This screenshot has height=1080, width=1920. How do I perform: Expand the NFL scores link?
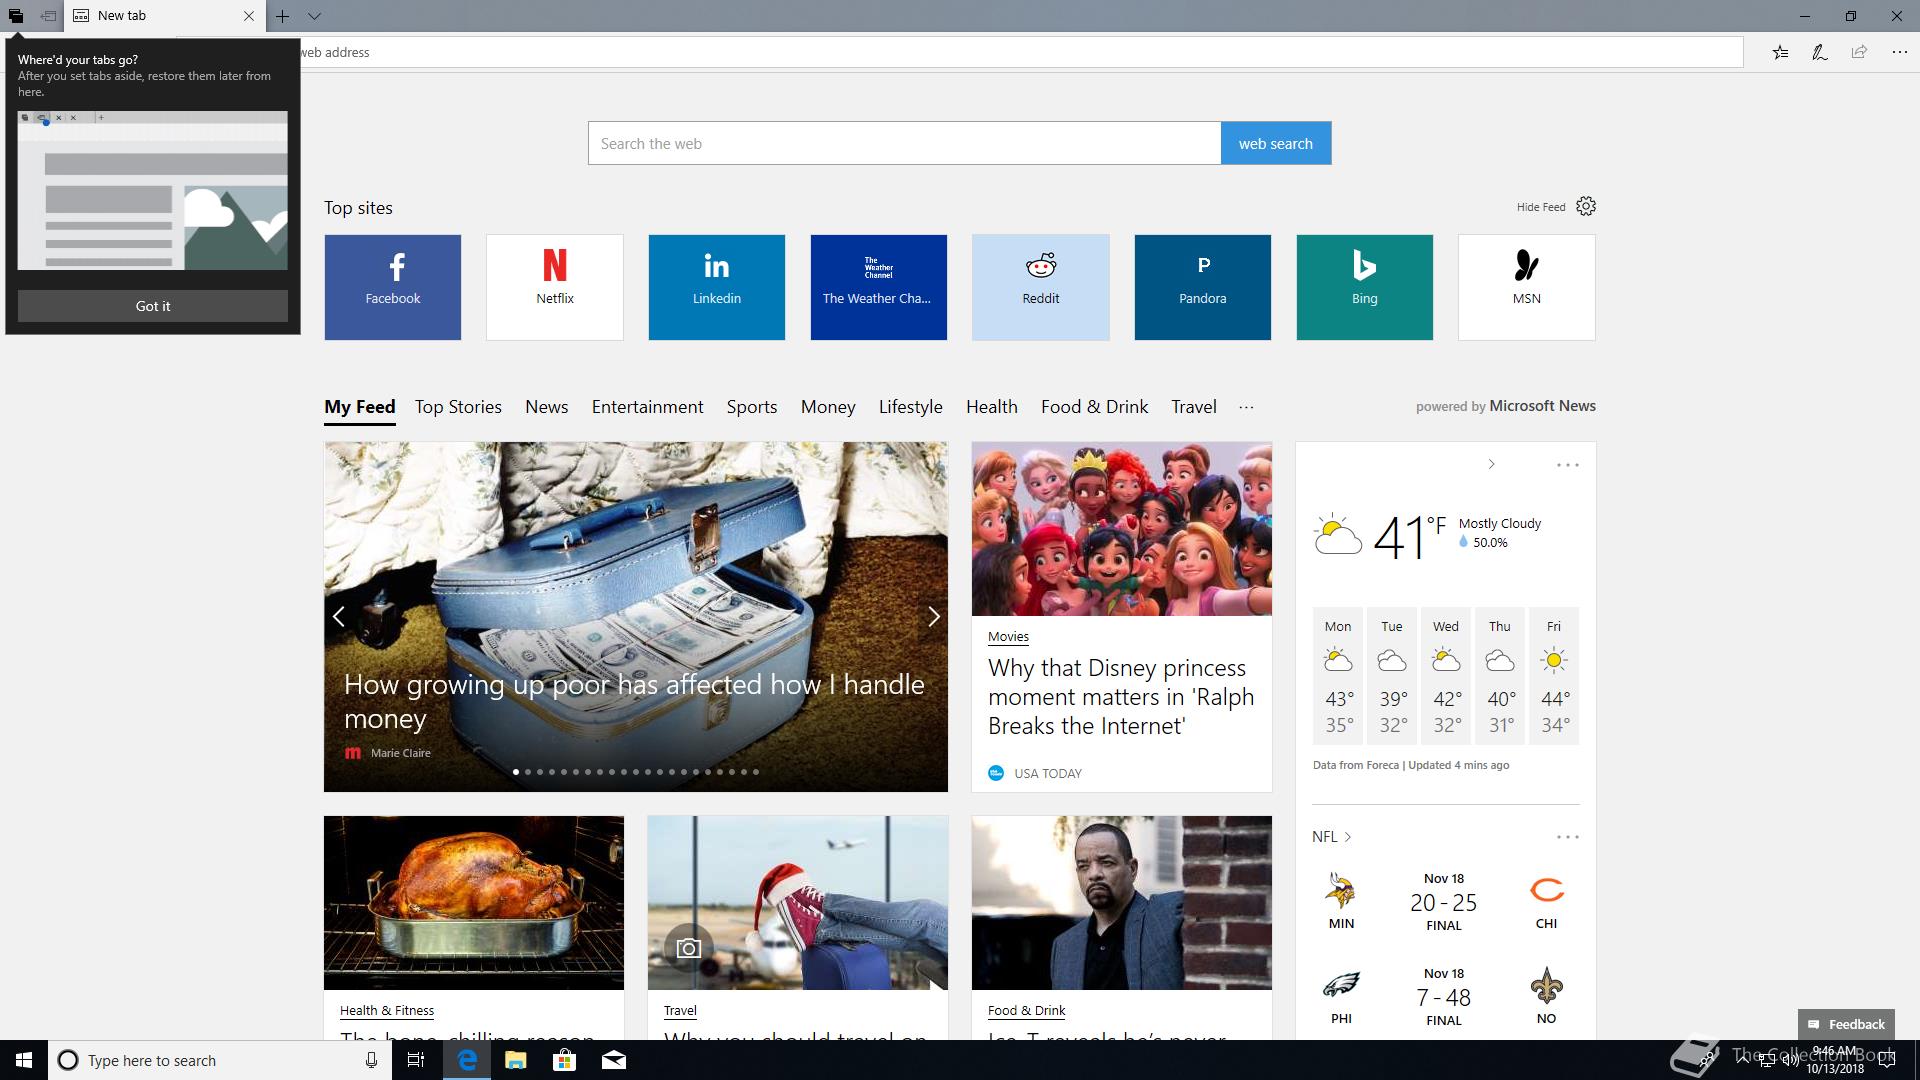(x=1332, y=837)
